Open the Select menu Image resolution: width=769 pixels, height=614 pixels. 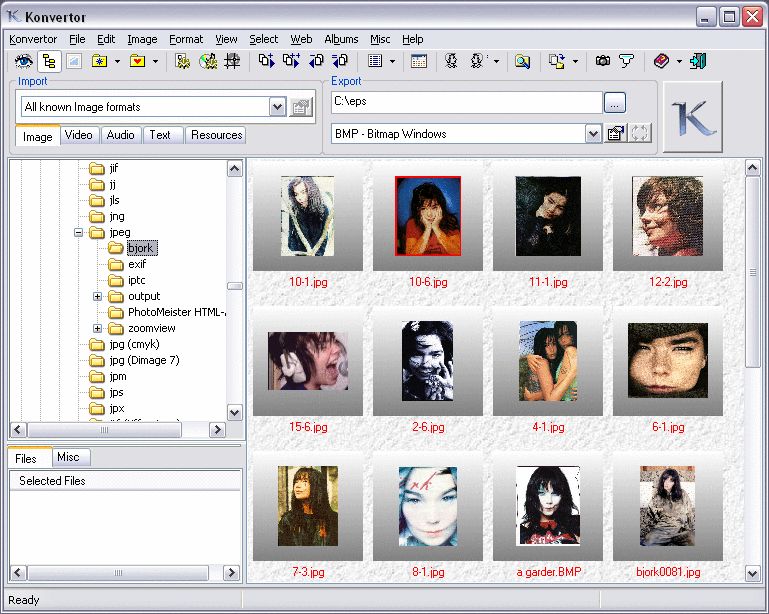click(263, 39)
